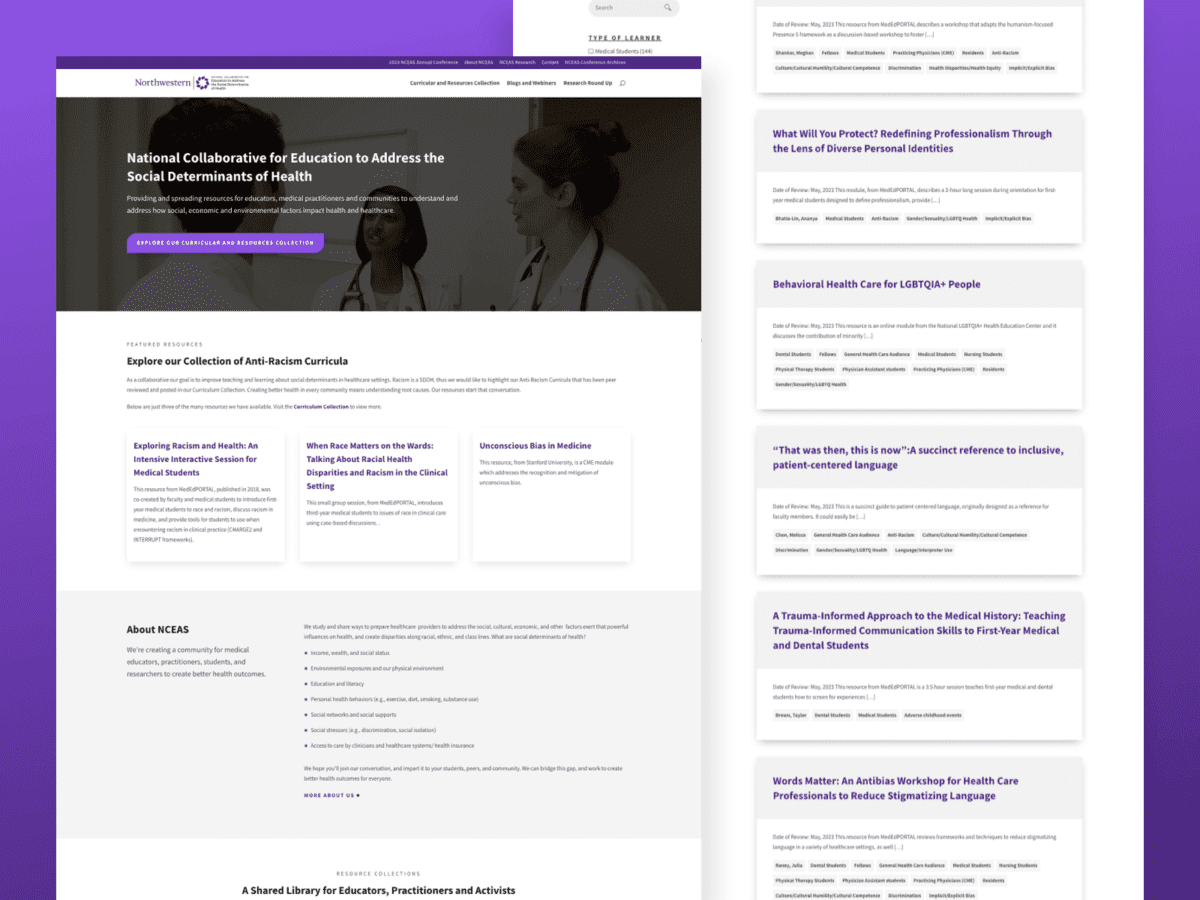Open Behavioral Health Care for LGBTQIA+ People title
The image size is (1200, 900).
pos(876,284)
